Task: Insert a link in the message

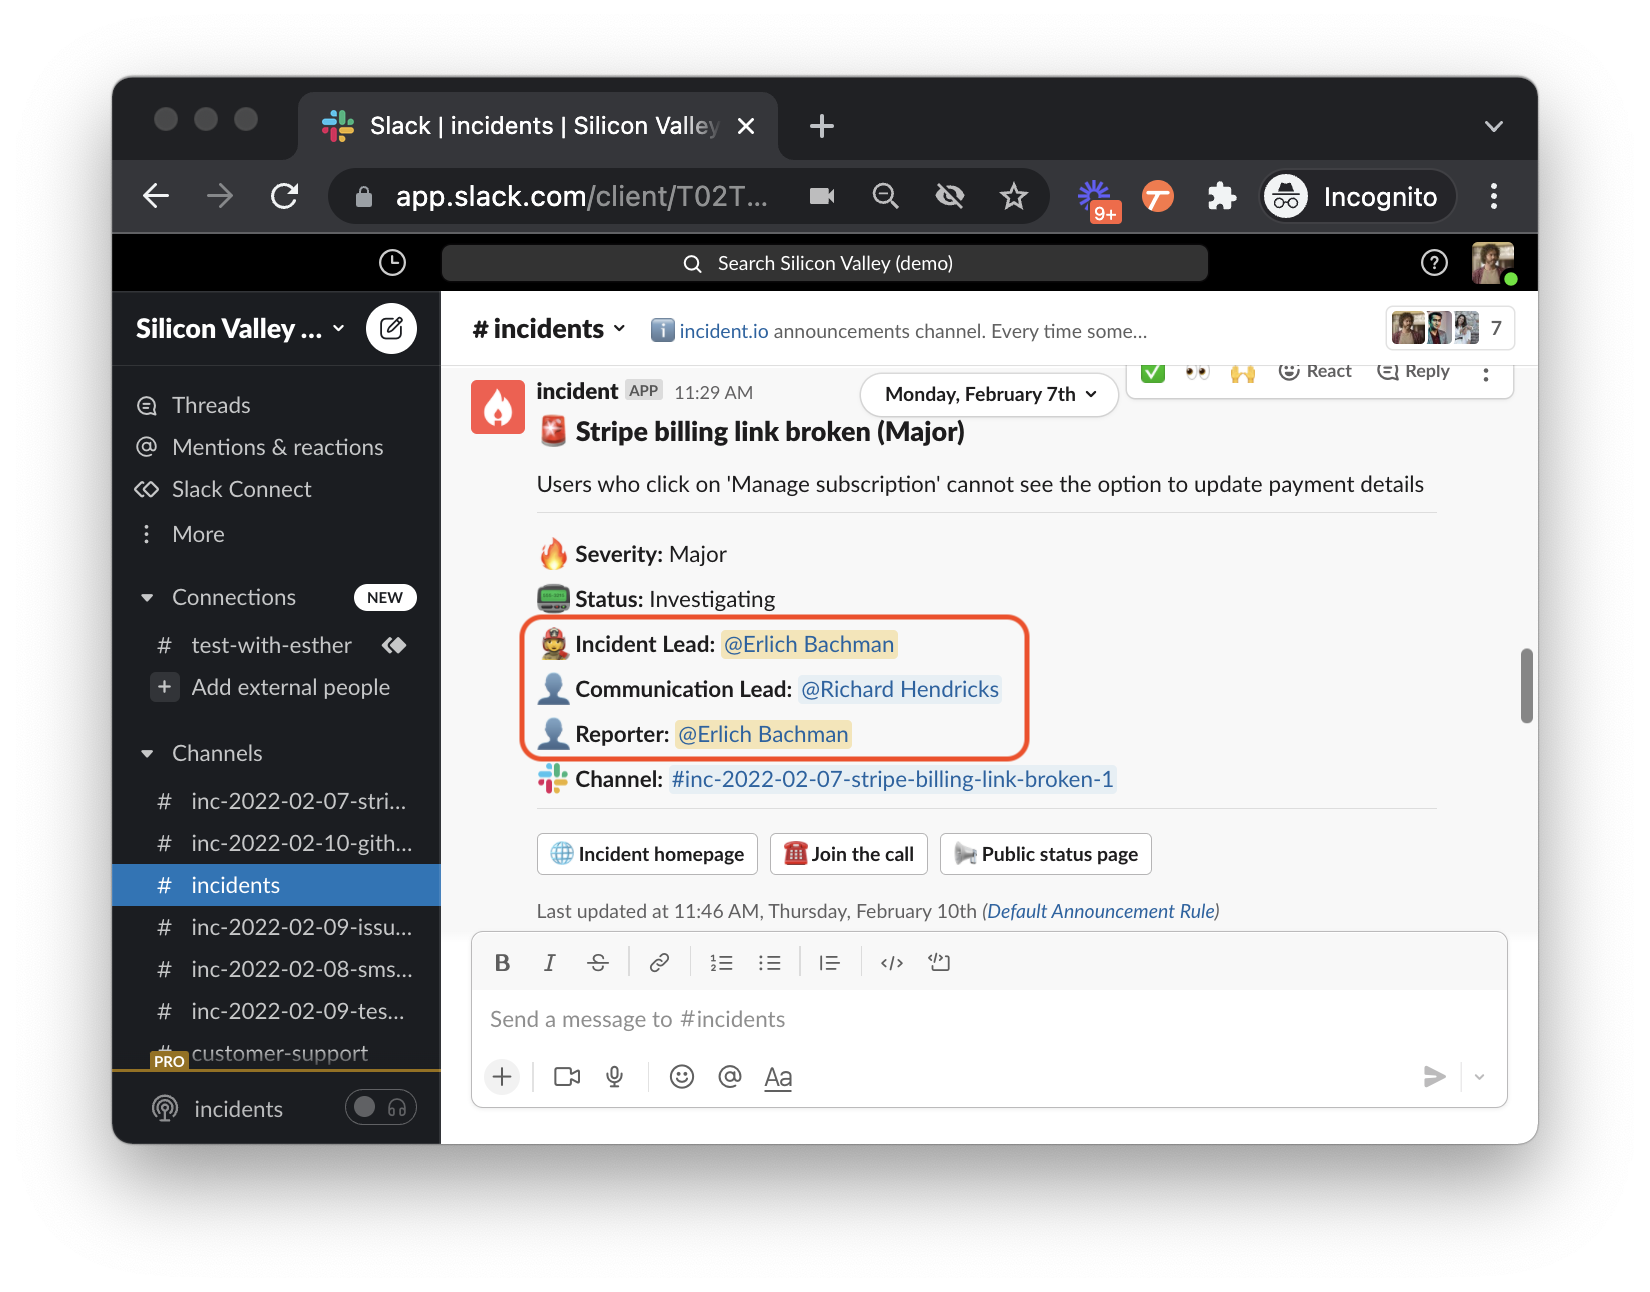Action: 659,963
